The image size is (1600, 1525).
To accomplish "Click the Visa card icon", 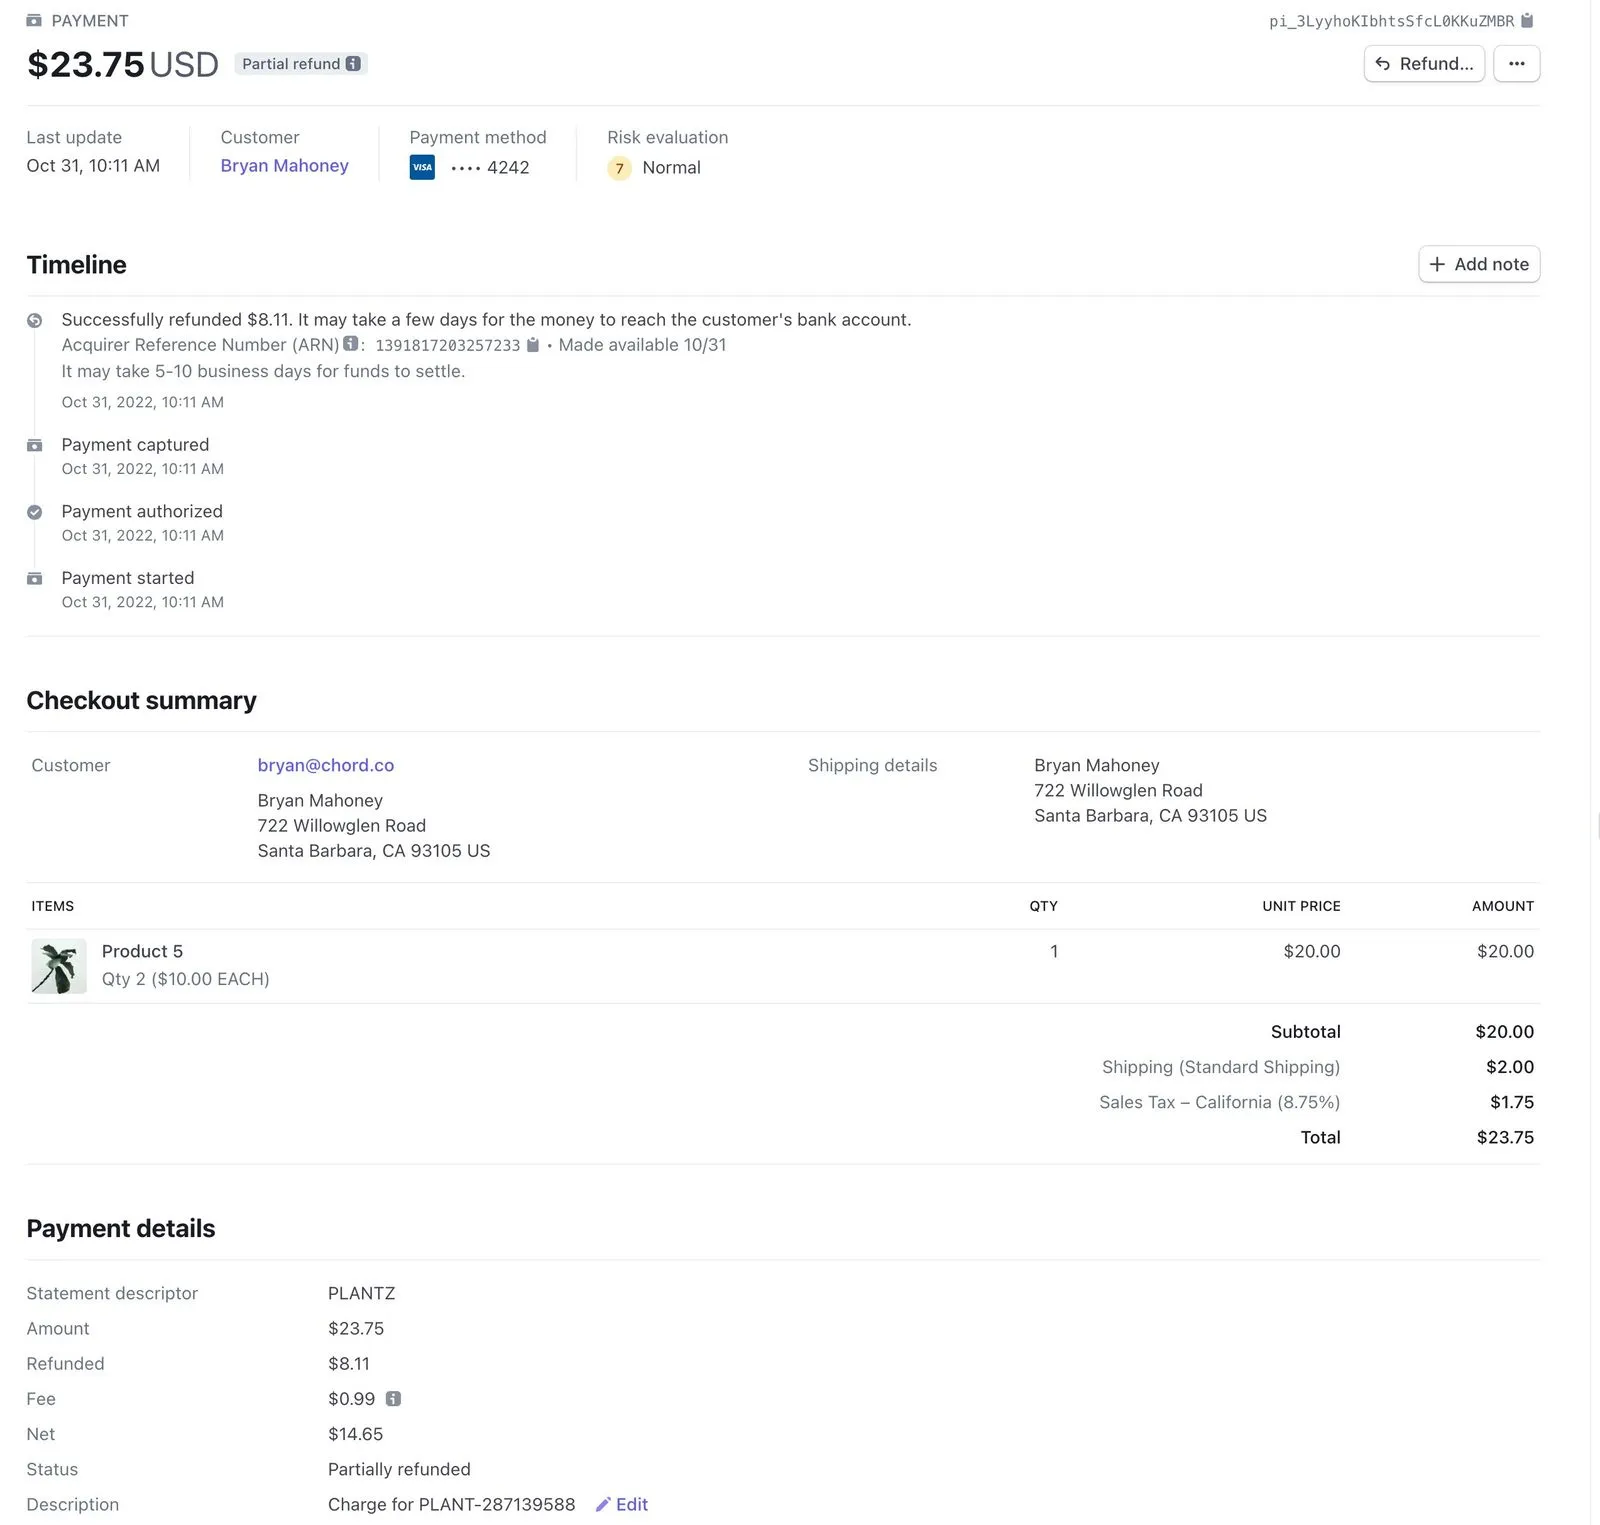I will (422, 167).
